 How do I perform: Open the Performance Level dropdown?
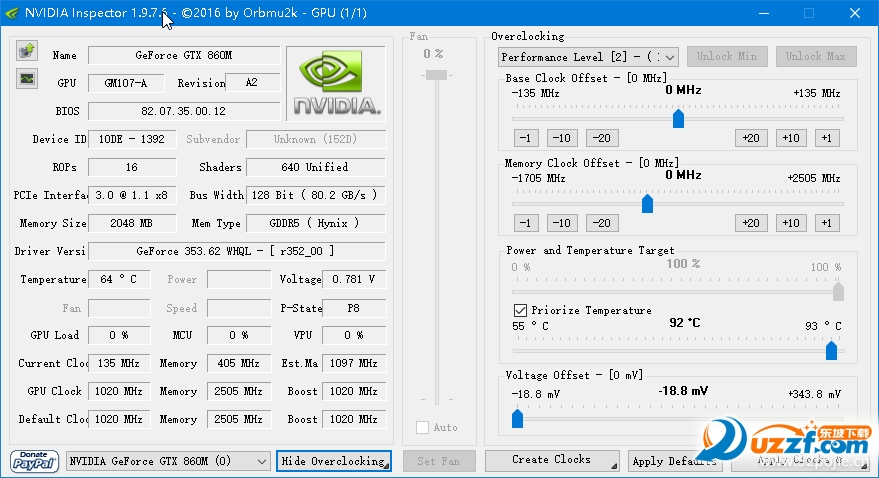click(588, 57)
